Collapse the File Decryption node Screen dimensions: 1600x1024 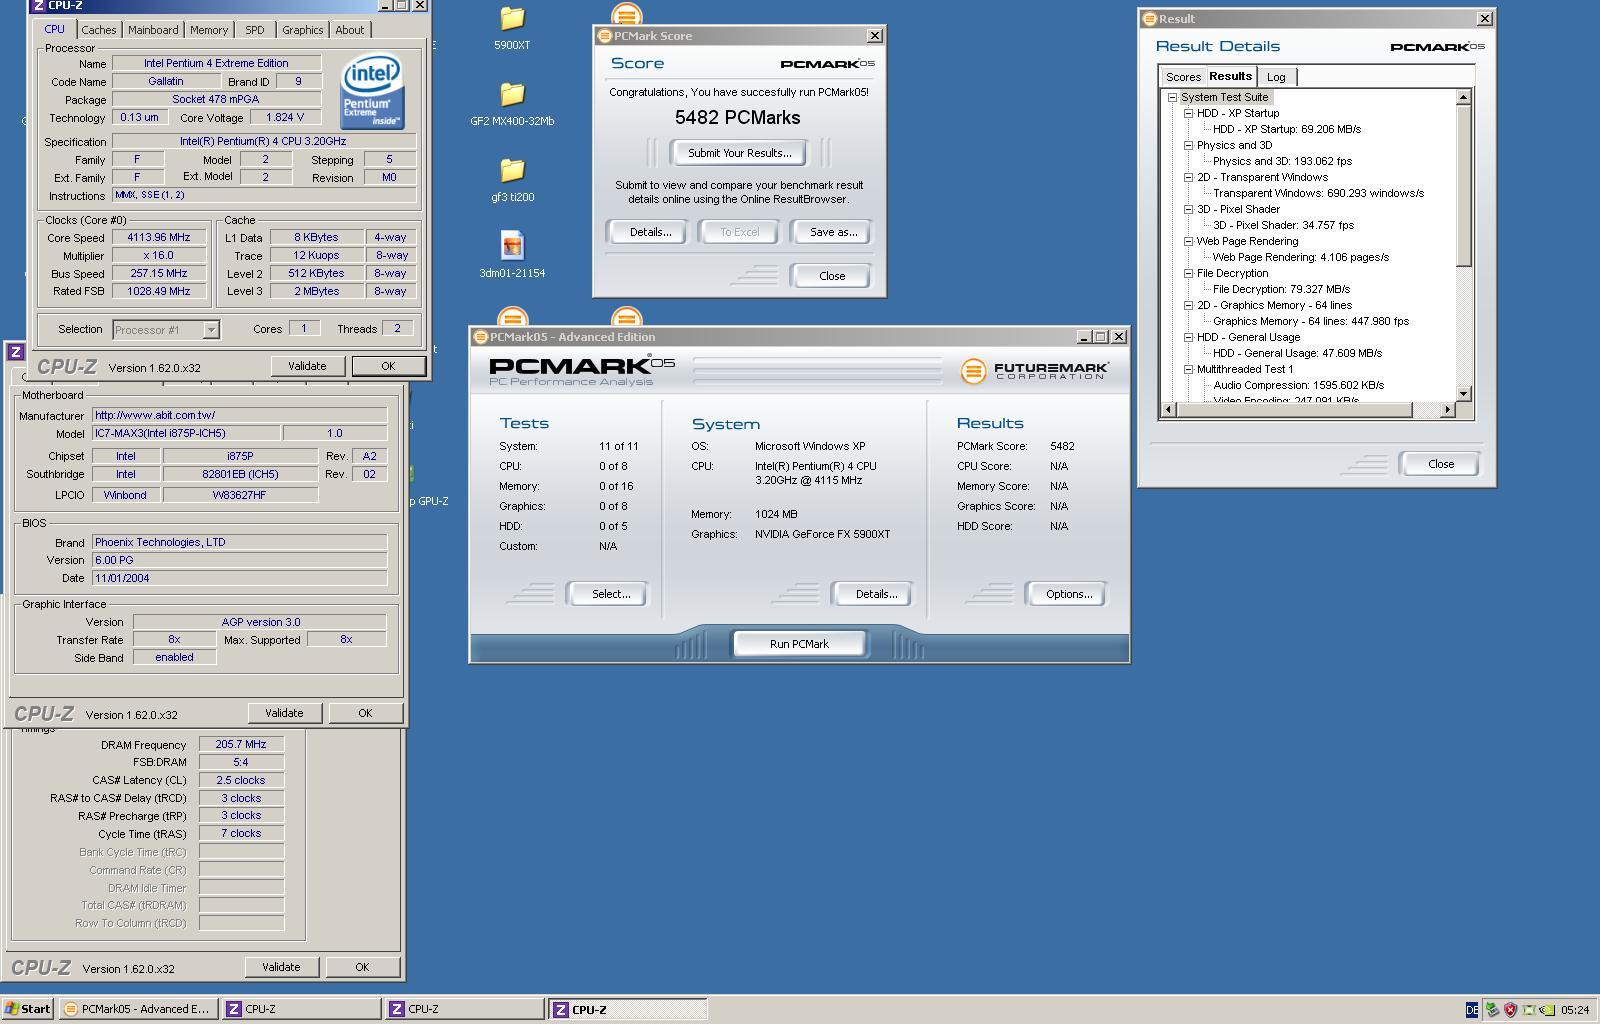pyautogui.click(x=1188, y=273)
